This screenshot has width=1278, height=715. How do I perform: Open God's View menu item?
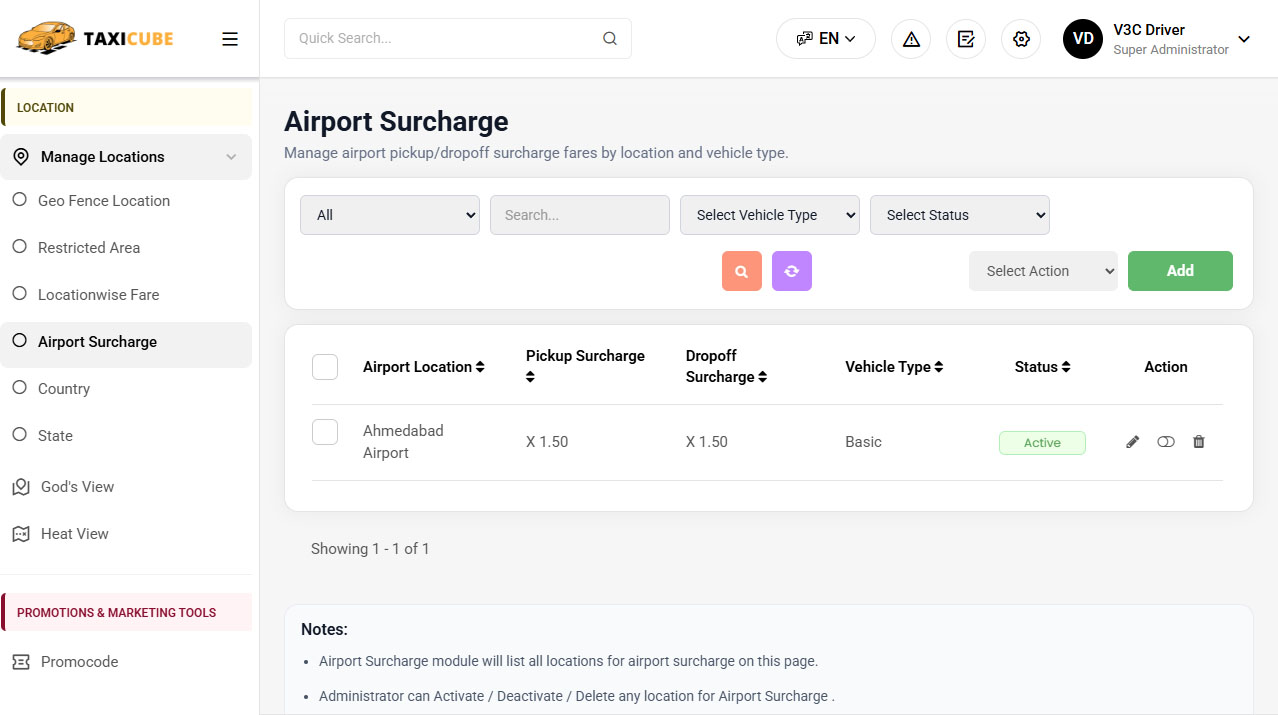126,487
